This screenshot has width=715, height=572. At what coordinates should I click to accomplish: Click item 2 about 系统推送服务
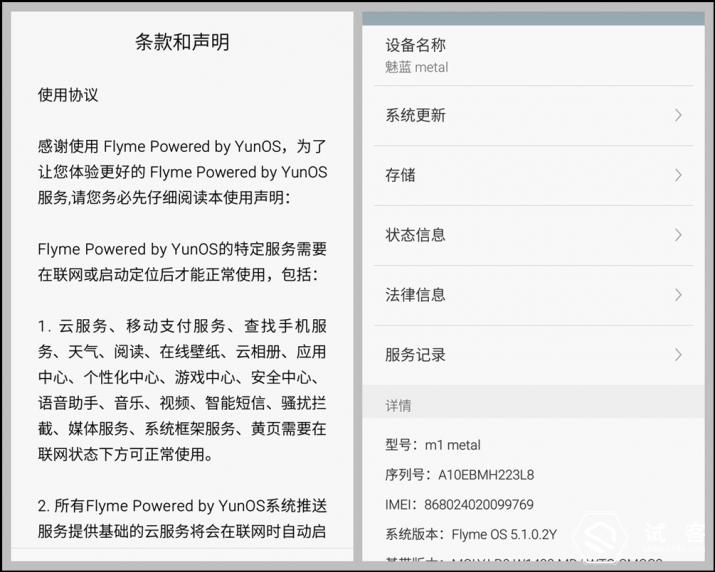182,519
